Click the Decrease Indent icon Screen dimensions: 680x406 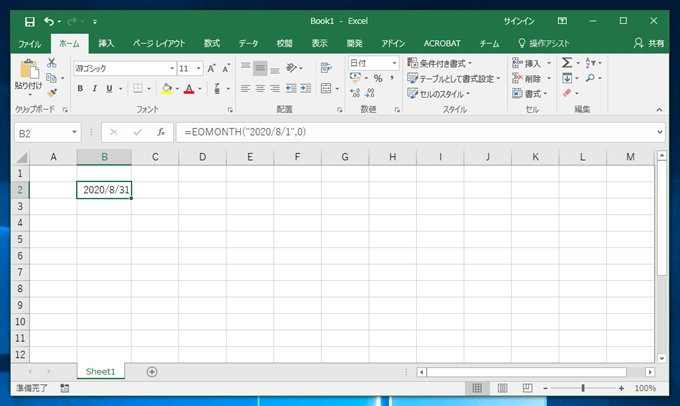pyautogui.click(x=291, y=88)
